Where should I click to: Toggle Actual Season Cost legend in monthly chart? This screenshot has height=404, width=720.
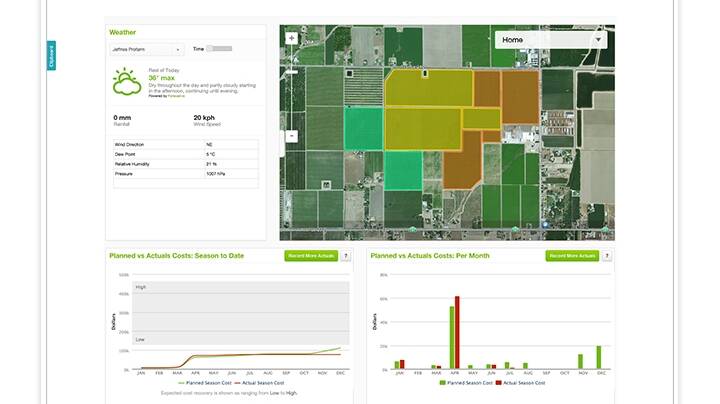522,382
